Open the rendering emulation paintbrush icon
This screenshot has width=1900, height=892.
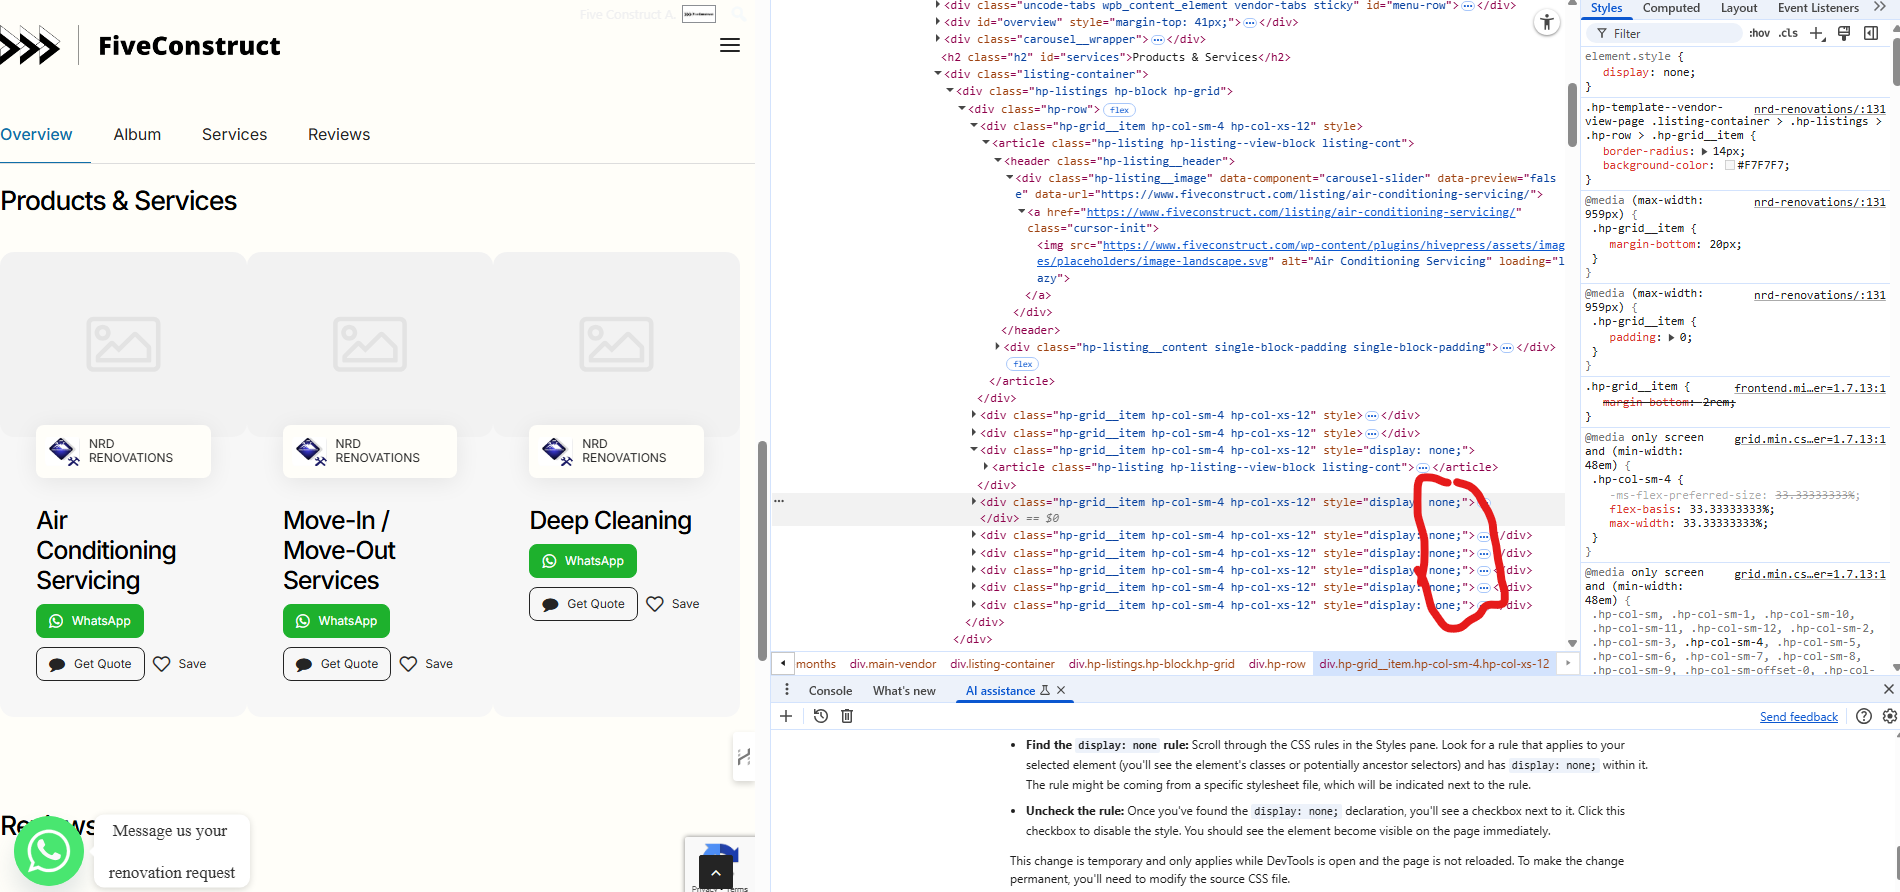1844,33
